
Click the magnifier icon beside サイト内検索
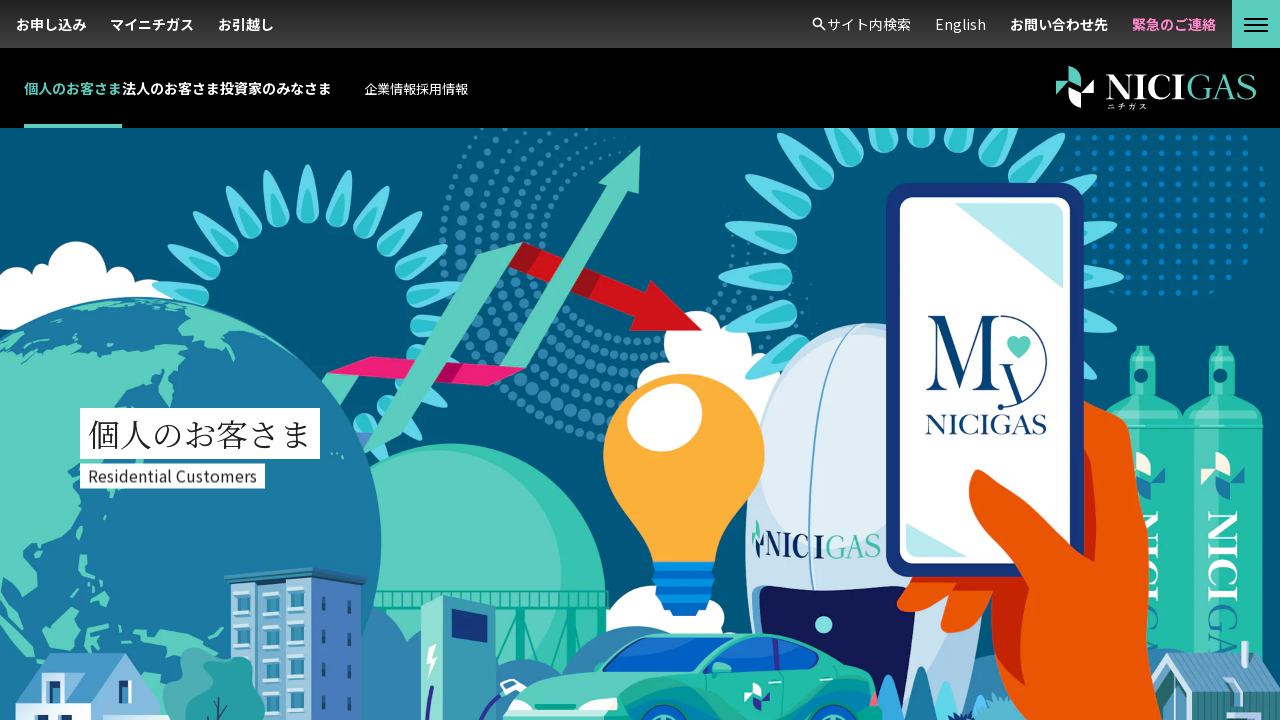[818, 24]
